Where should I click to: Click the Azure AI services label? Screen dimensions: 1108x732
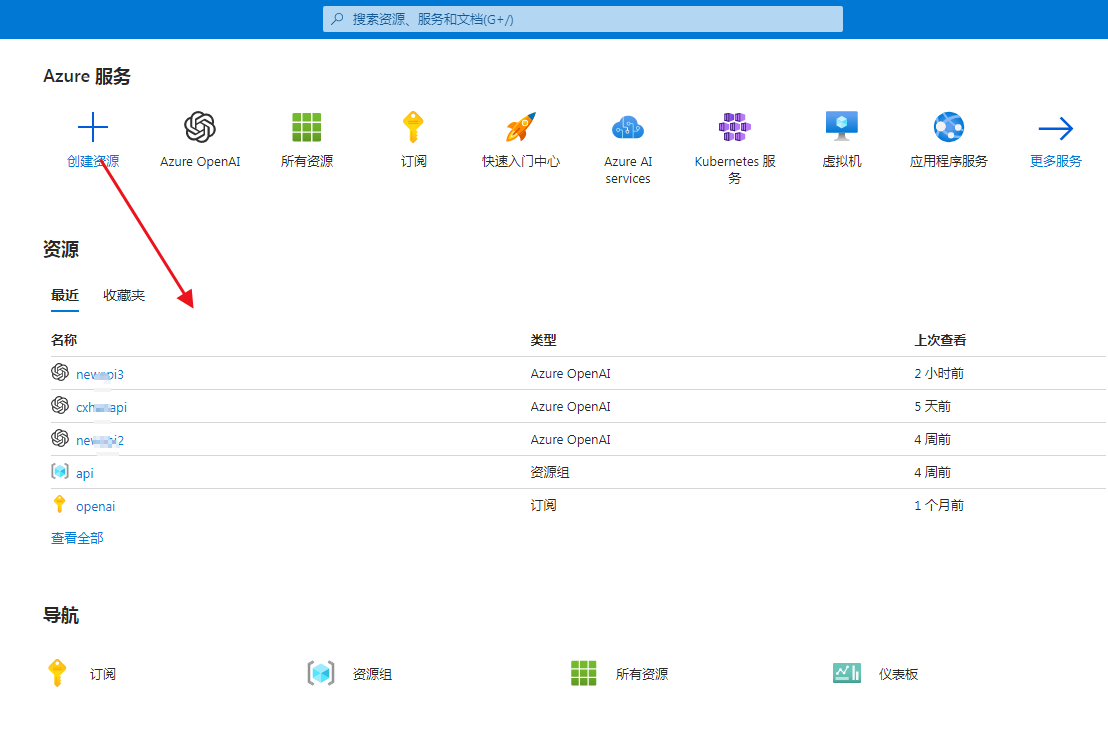pos(627,170)
